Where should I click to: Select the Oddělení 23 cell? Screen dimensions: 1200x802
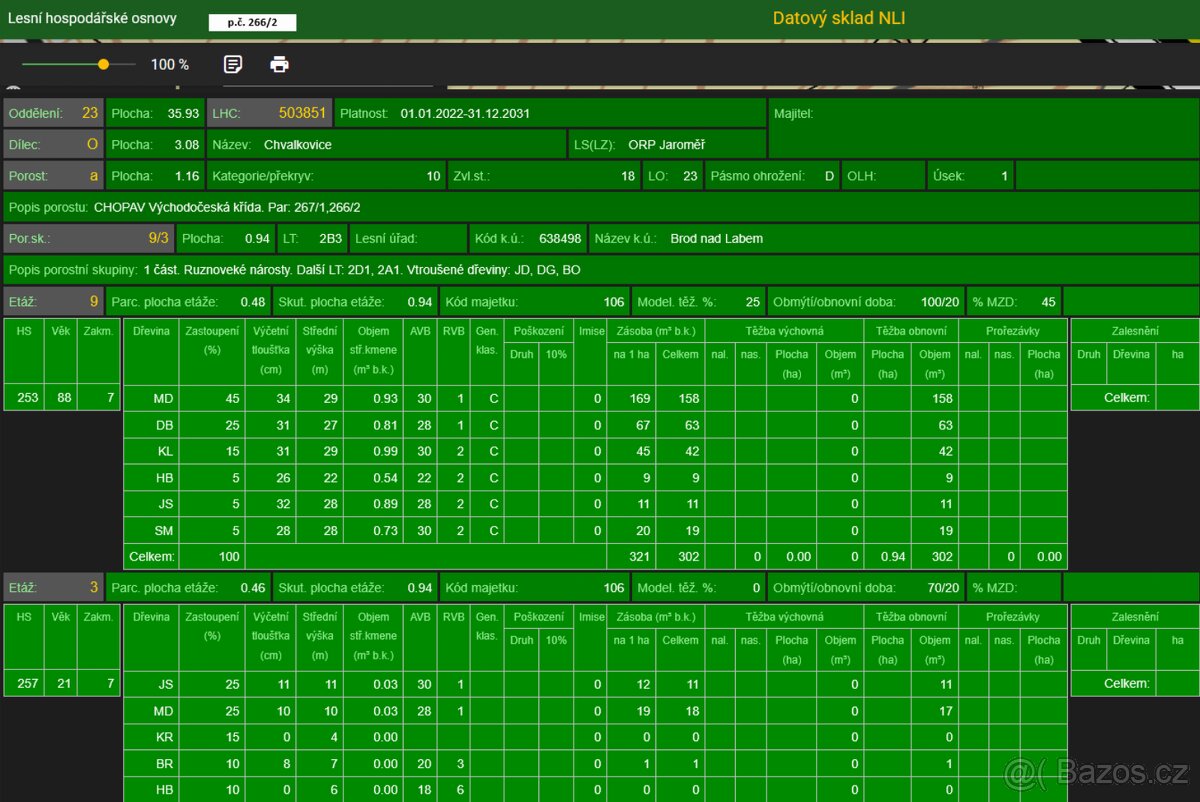pyautogui.click(x=53, y=113)
